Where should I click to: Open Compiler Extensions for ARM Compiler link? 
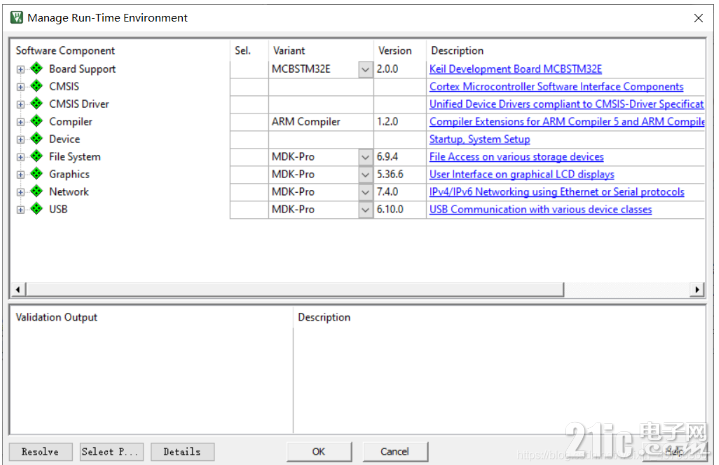(x=567, y=122)
